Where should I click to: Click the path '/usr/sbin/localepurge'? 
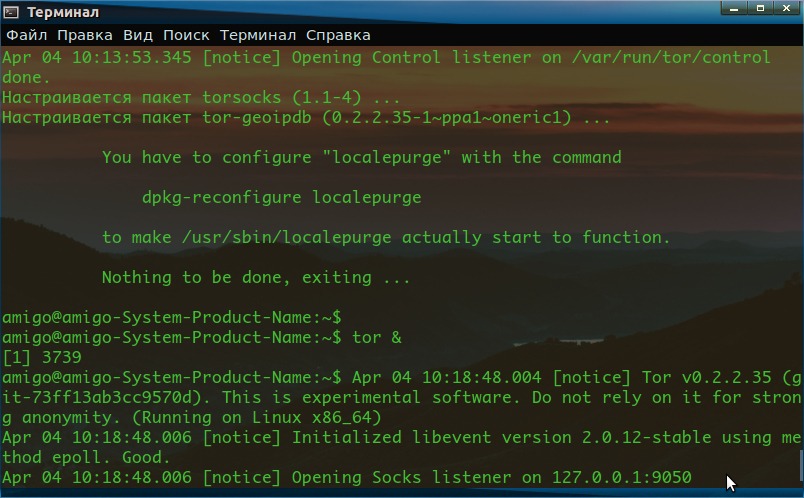(287, 237)
